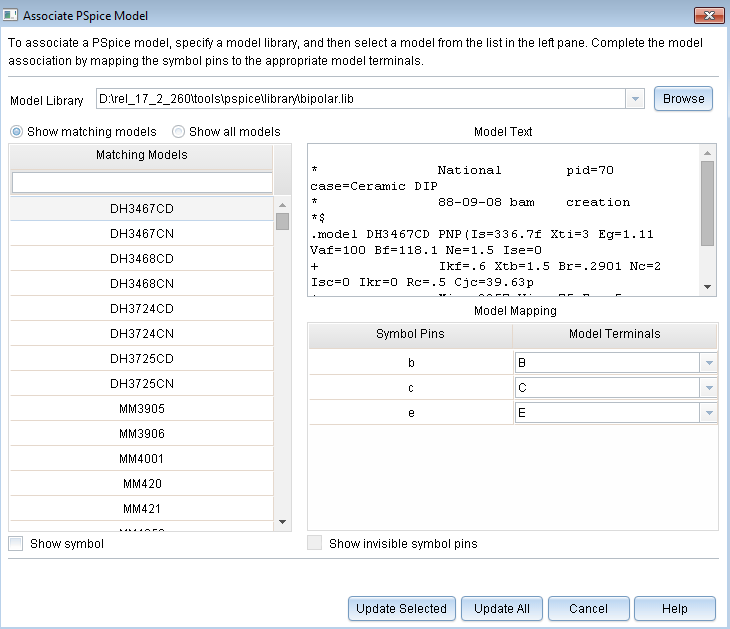Select model DH3467CN from the list
This screenshot has height=629, width=730.
point(141,234)
